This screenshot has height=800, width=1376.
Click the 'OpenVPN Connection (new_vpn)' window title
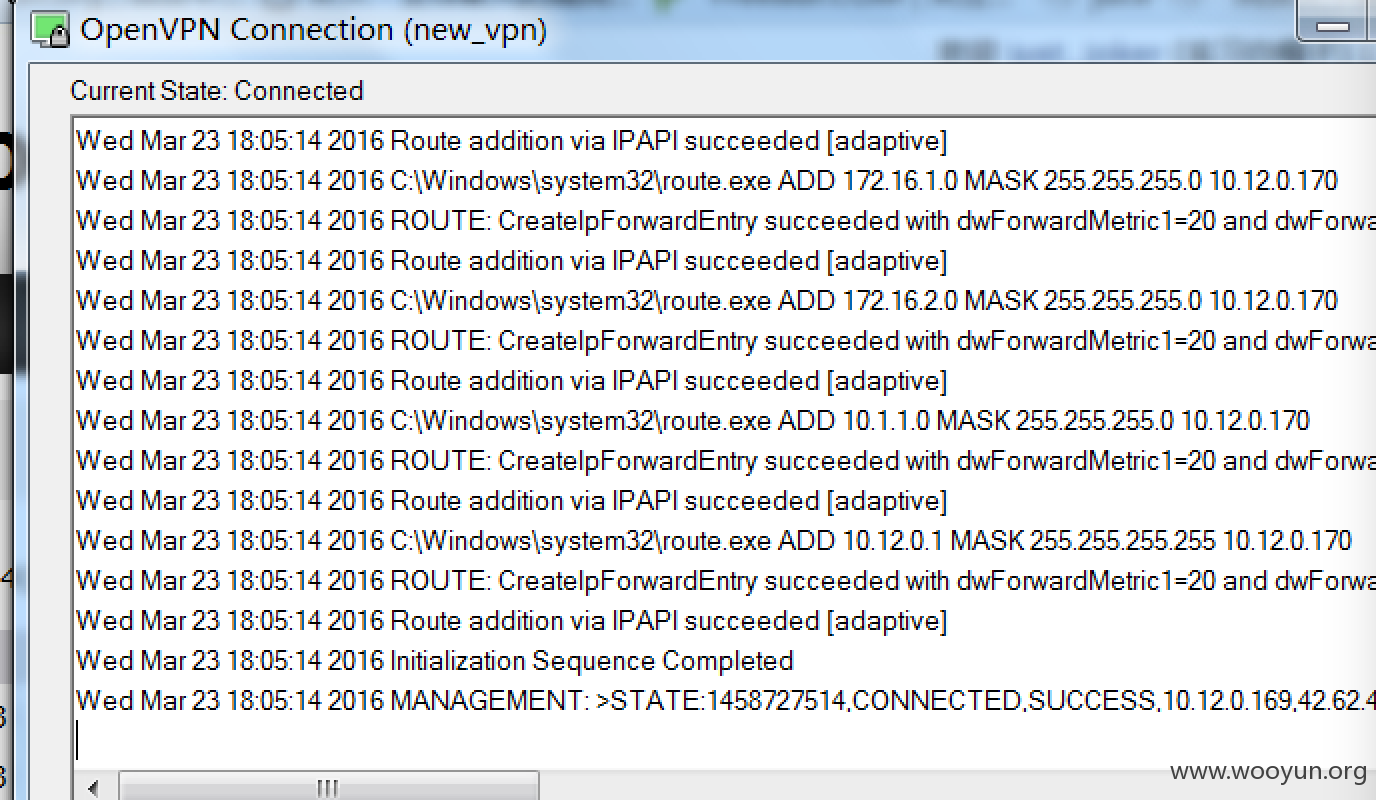coord(313,30)
